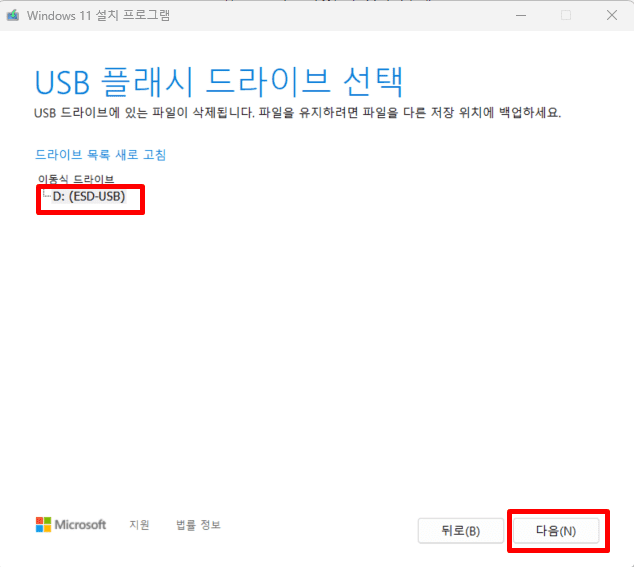Close the Windows 11 설치 프로그램 window
Screen dimensions: 634x567
[x=612, y=15]
